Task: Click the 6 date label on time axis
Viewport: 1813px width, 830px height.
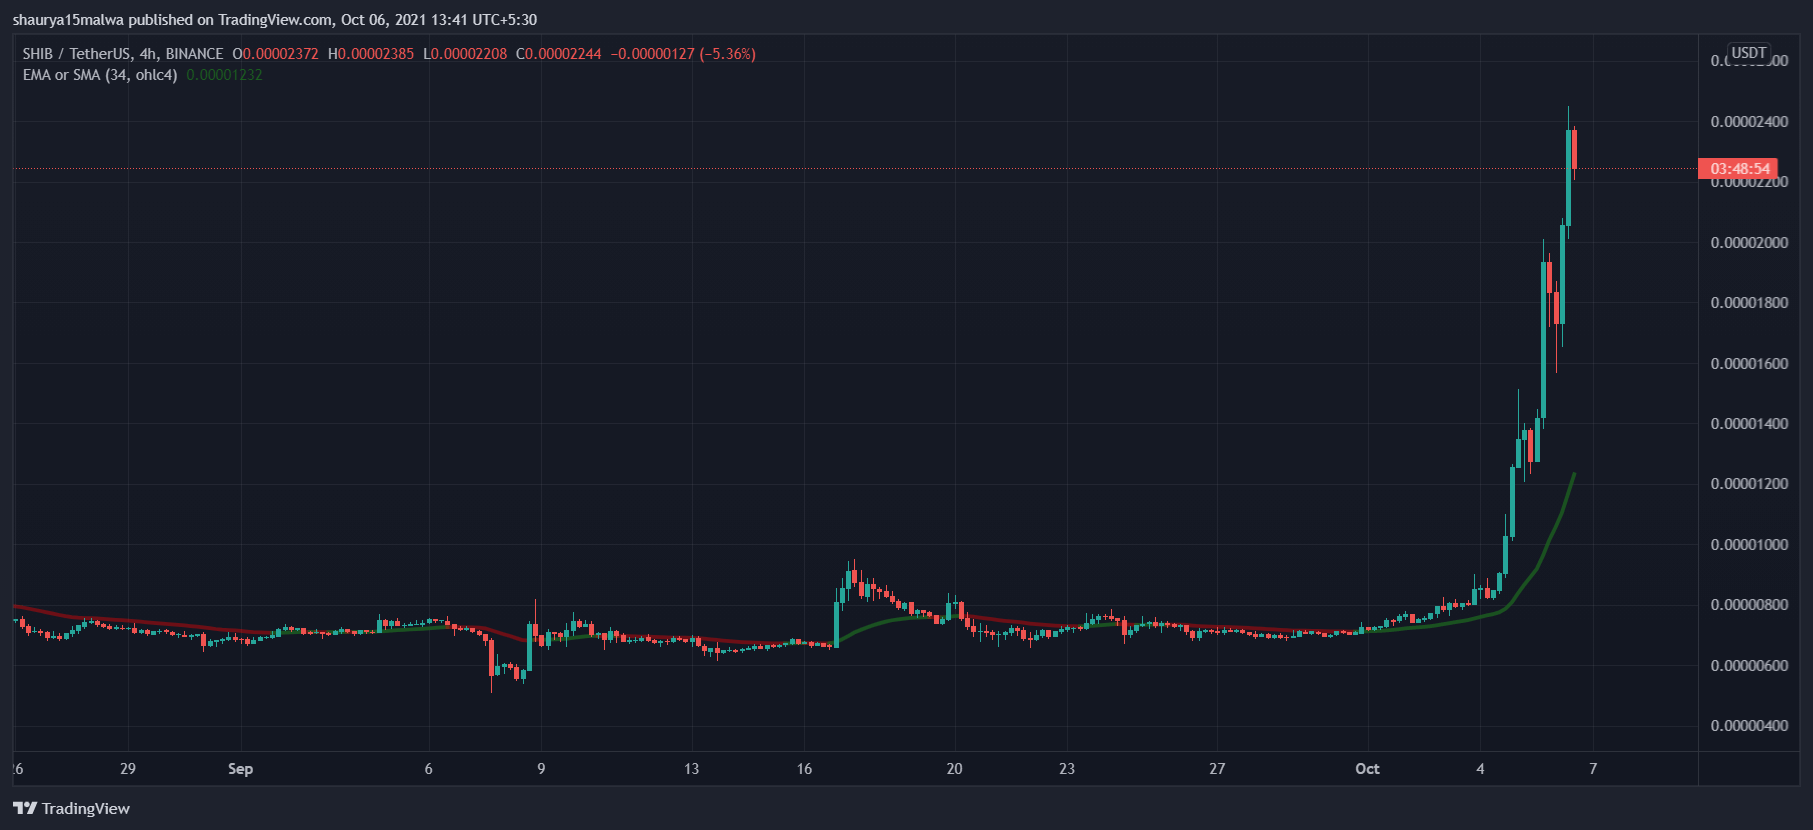Action: point(429,769)
